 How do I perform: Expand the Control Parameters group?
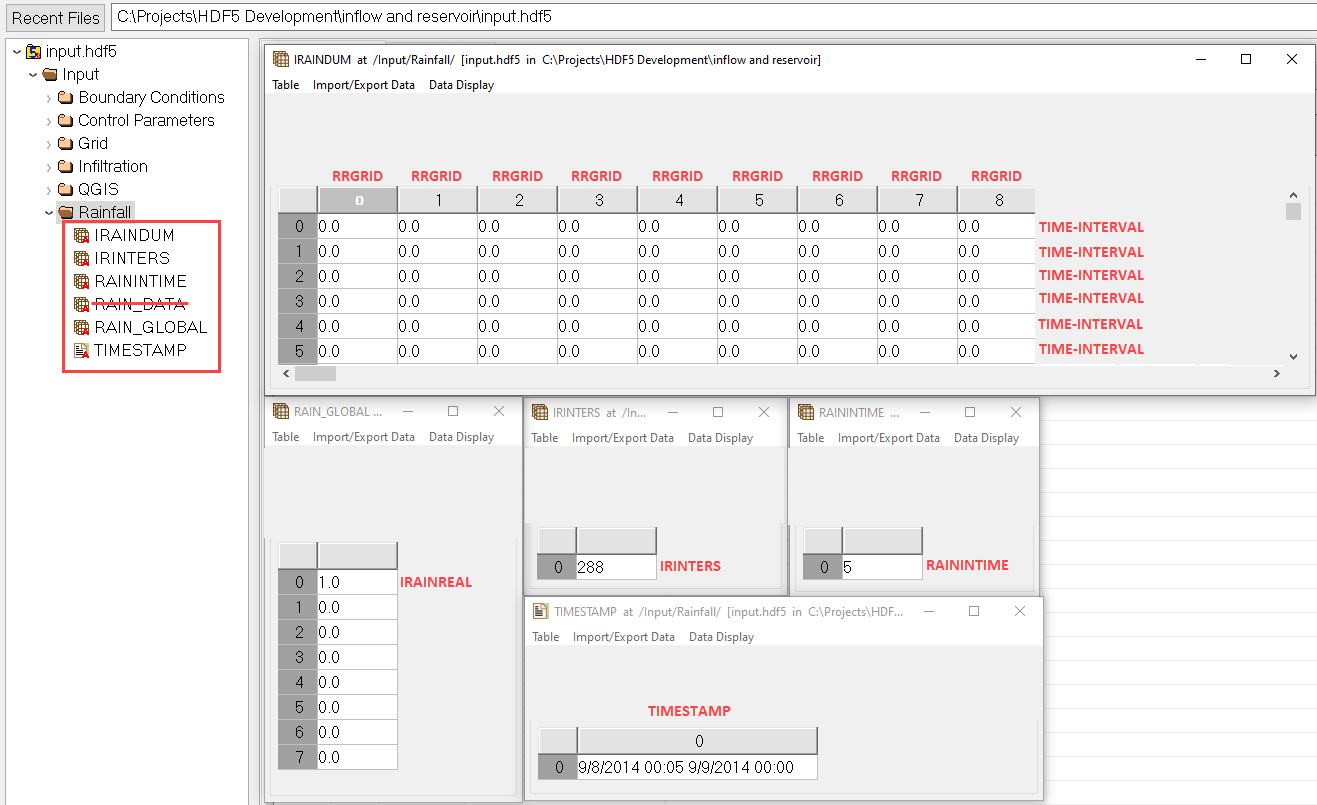coord(49,121)
